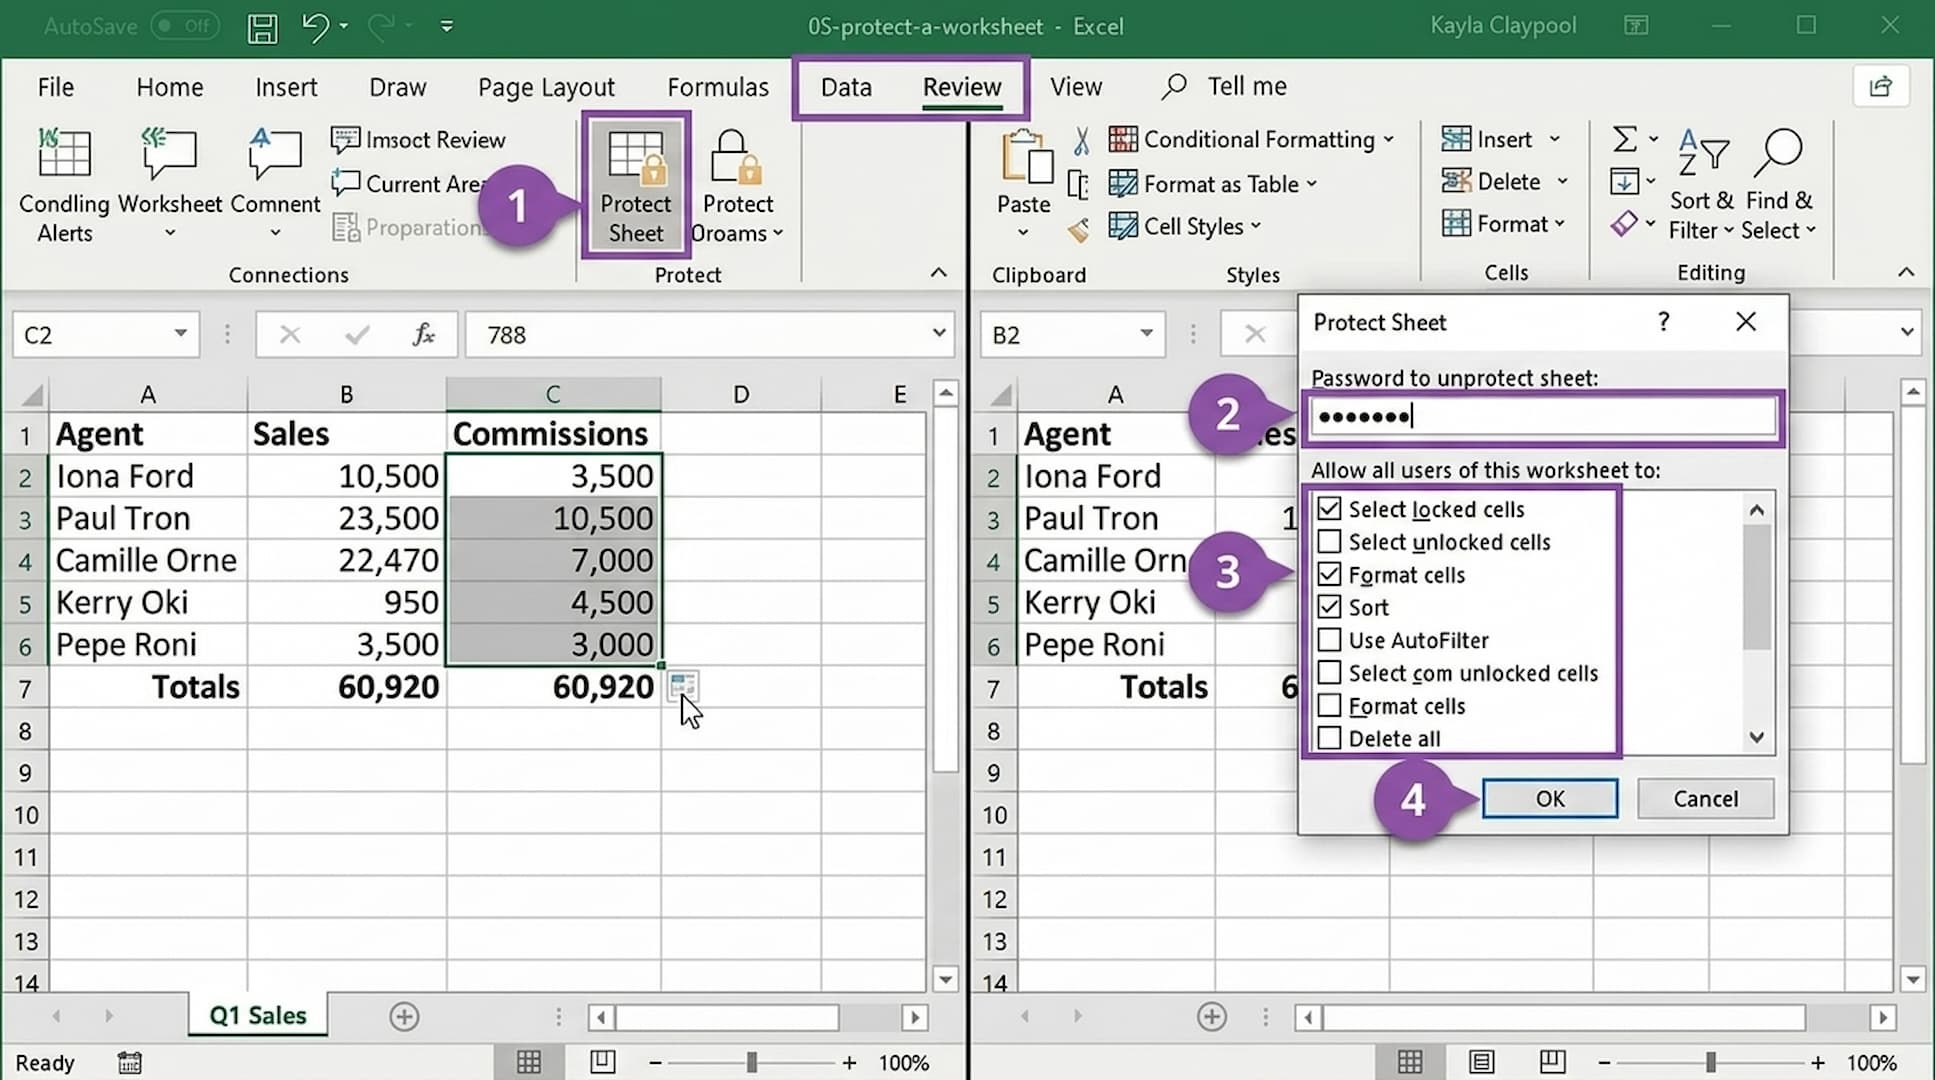Click right window zoom slider handle
The image size is (1935, 1080).
coord(1710,1063)
